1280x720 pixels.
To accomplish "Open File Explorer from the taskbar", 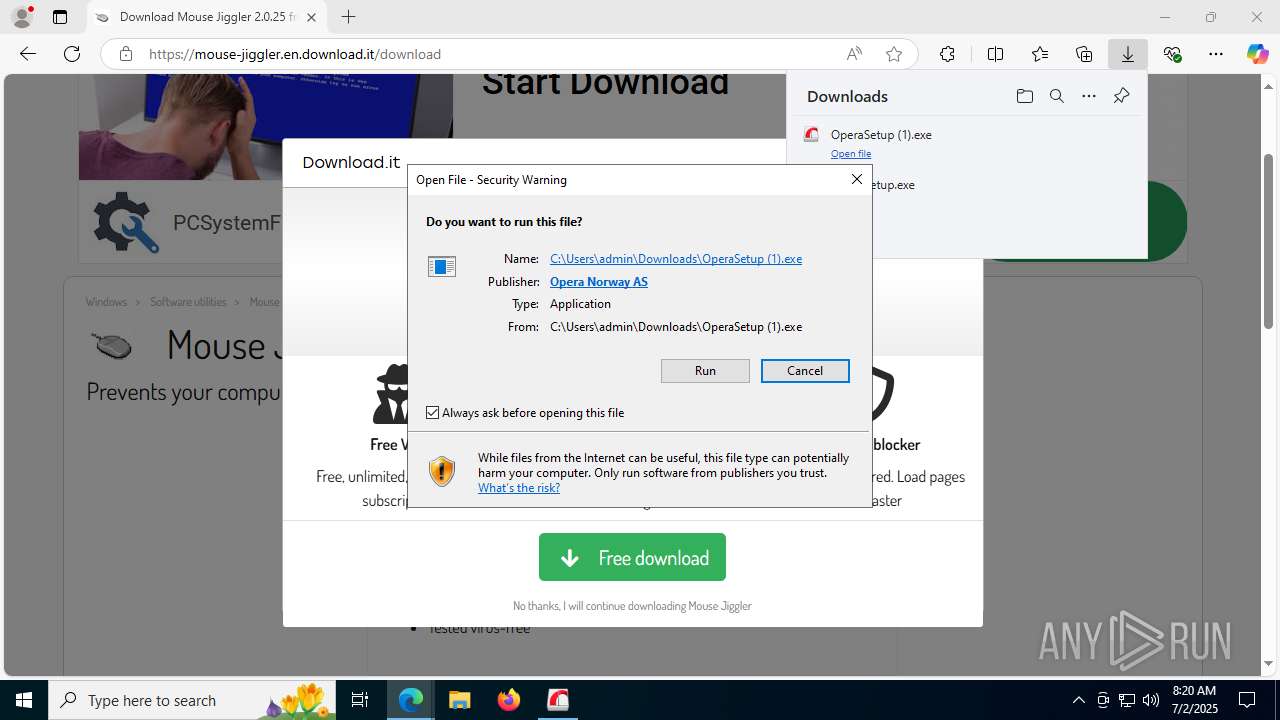I will click(459, 700).
